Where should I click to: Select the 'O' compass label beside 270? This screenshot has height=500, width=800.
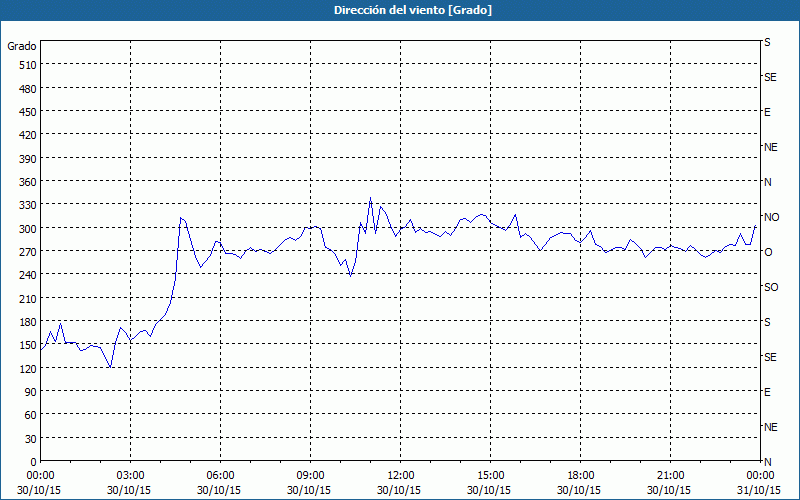point(768,252)
